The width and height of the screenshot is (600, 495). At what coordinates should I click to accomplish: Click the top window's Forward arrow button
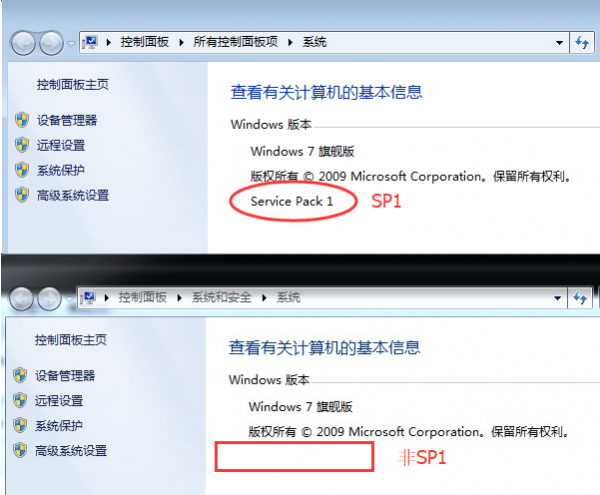point(51,43)
